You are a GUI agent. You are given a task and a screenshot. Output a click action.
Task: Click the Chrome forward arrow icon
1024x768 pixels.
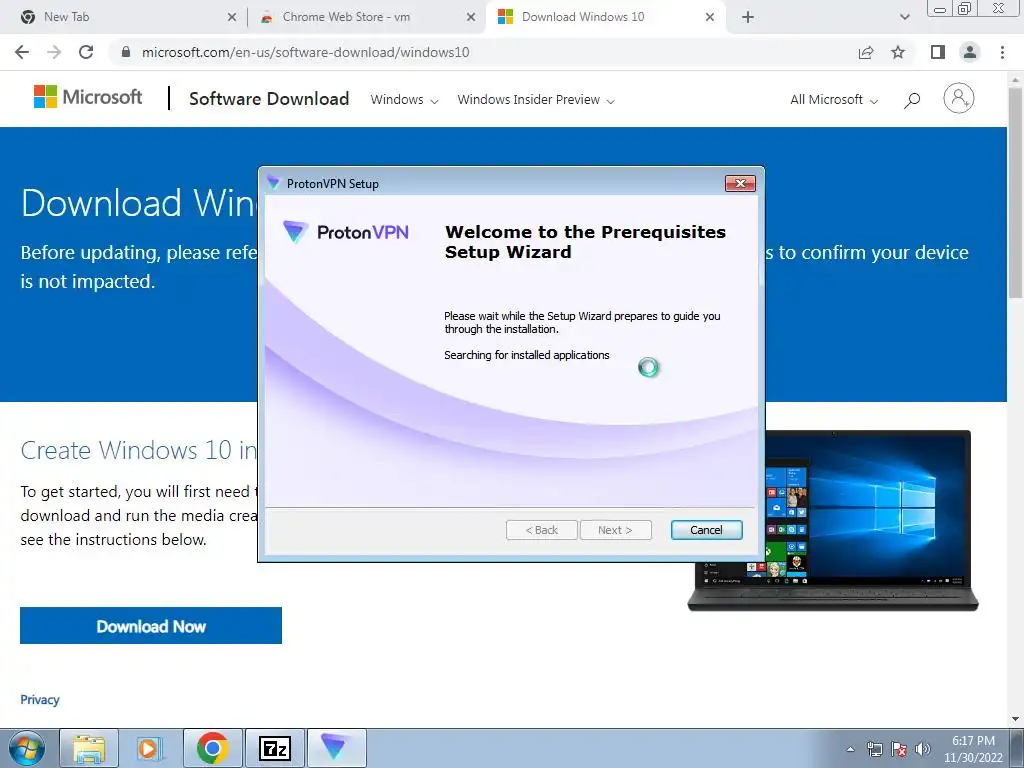[x=54, y=52]
